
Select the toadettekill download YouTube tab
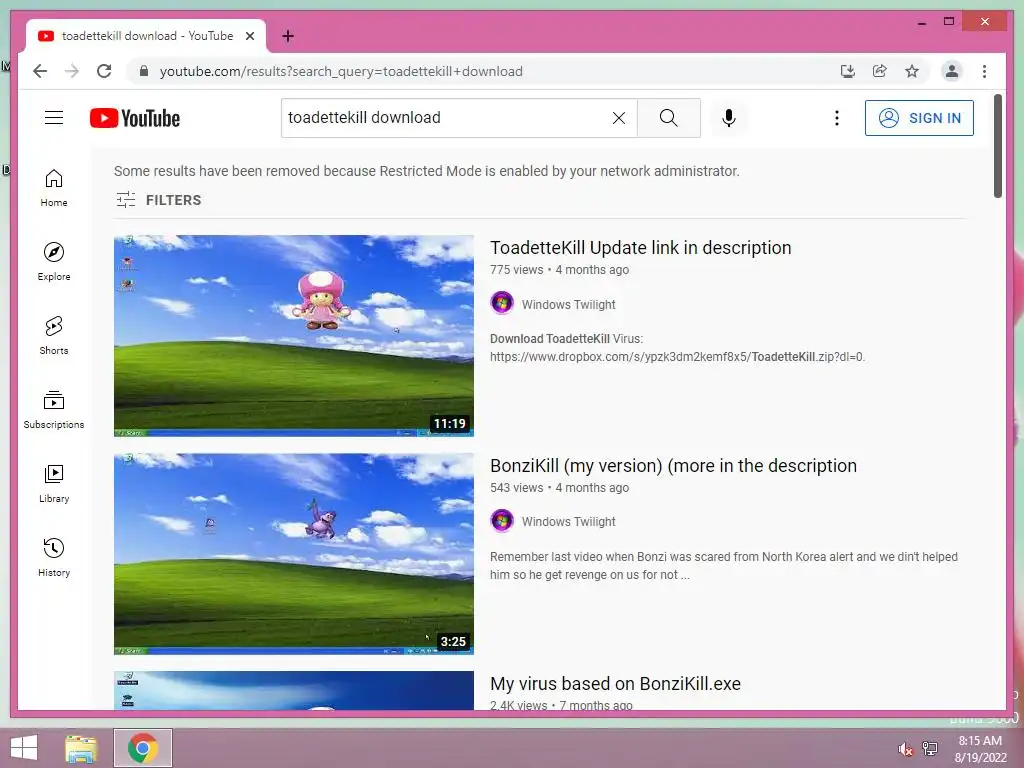(145, 36)
